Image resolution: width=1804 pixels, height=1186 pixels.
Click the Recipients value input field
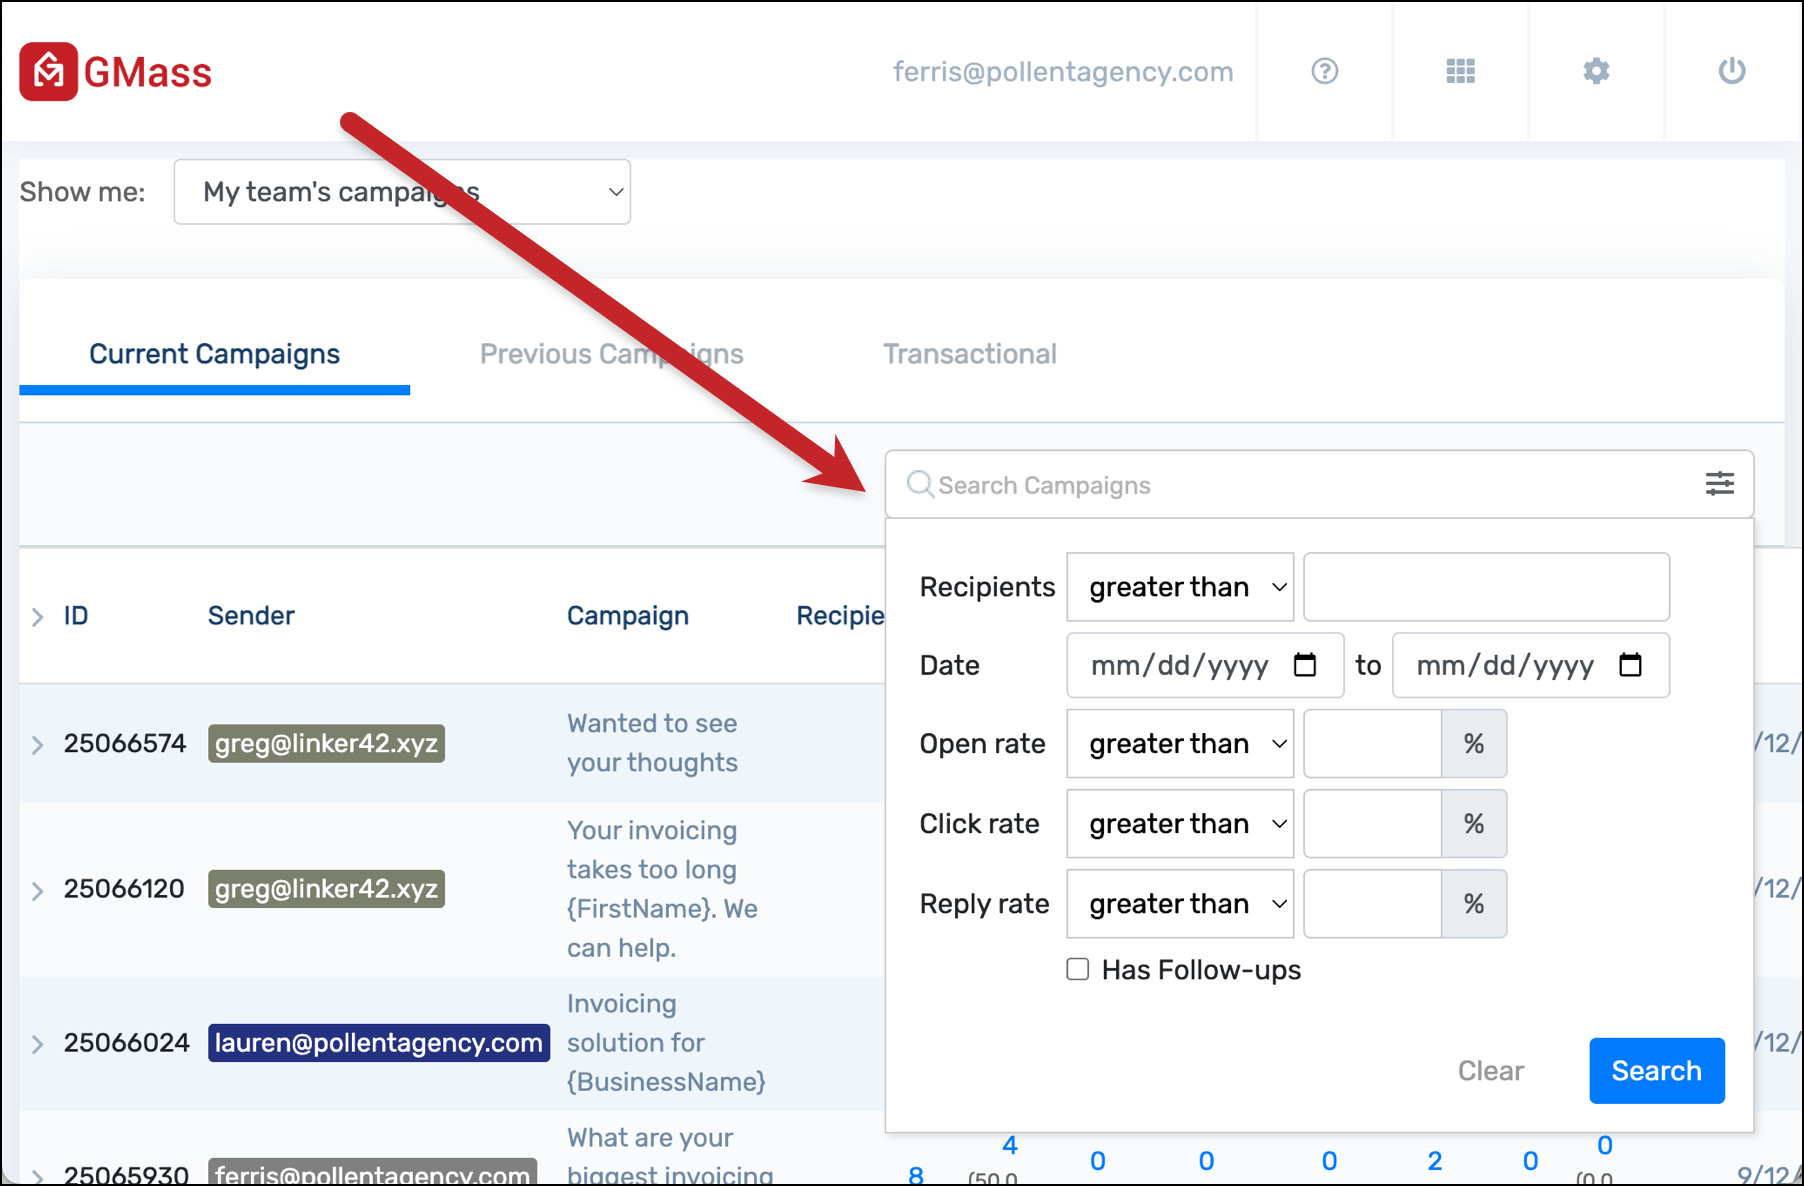tap(1486, 587)
